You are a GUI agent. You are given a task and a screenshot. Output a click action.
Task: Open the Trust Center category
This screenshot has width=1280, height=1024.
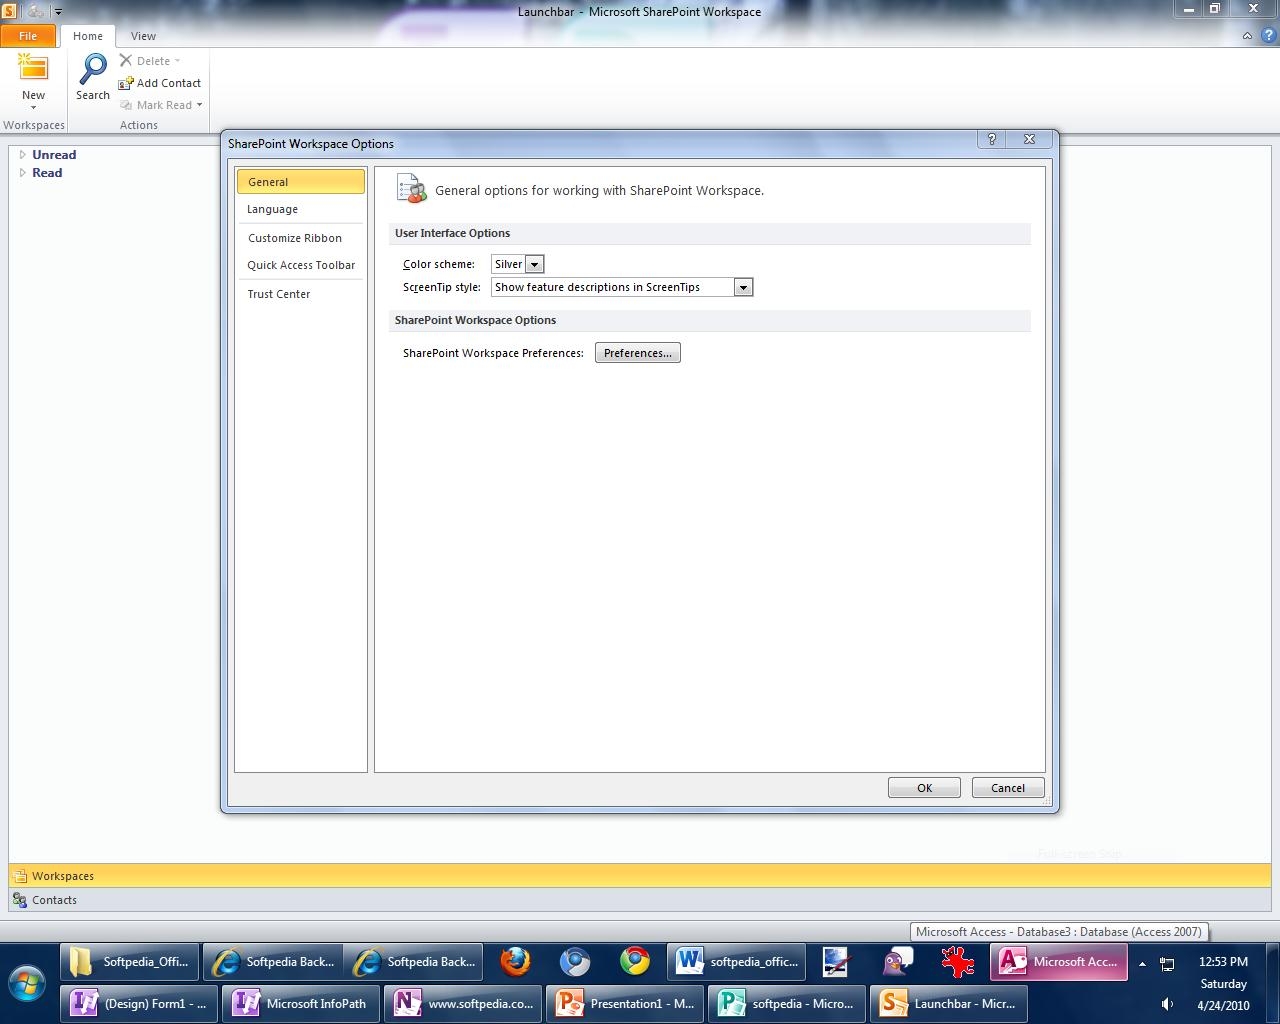[301, 294]
